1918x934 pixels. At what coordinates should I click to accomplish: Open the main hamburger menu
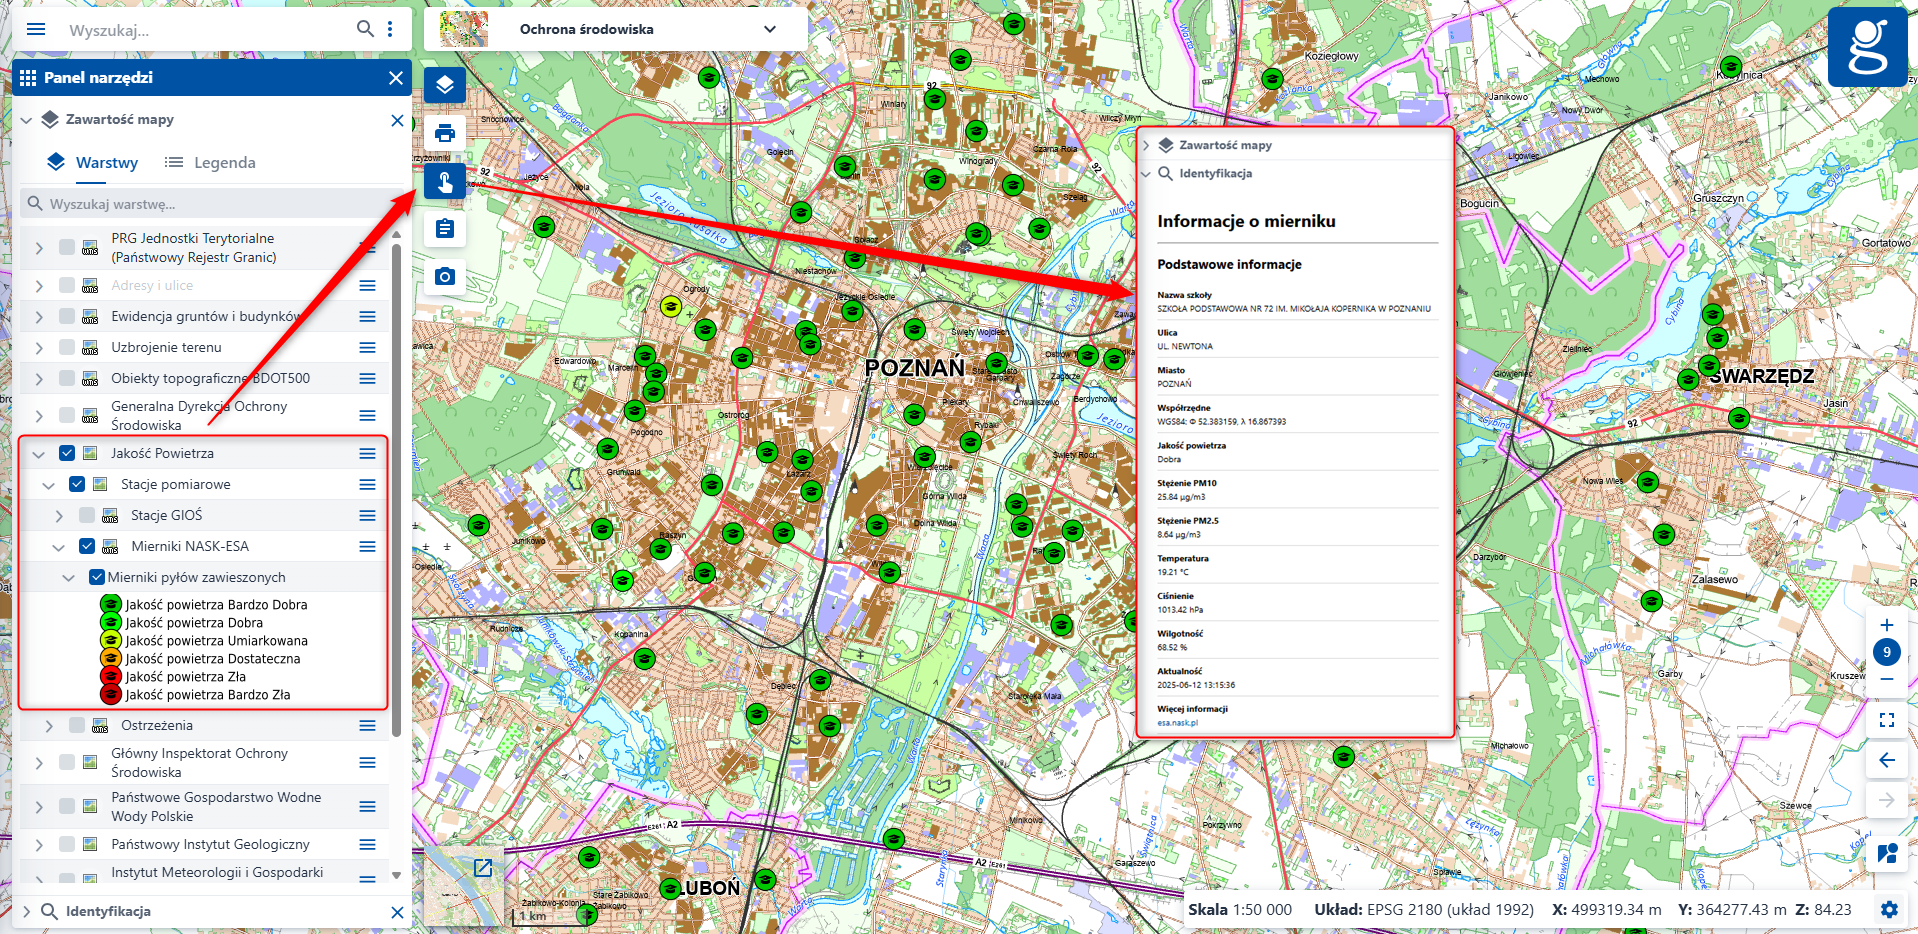(36, 29)
